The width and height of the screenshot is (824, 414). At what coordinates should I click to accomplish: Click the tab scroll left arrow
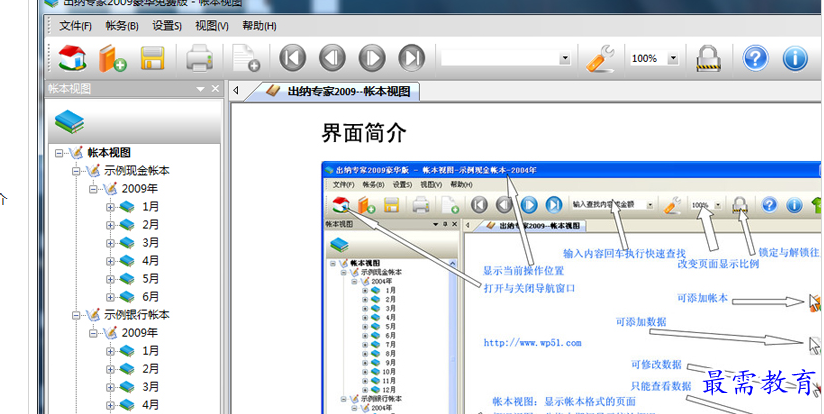coord(236,90)
